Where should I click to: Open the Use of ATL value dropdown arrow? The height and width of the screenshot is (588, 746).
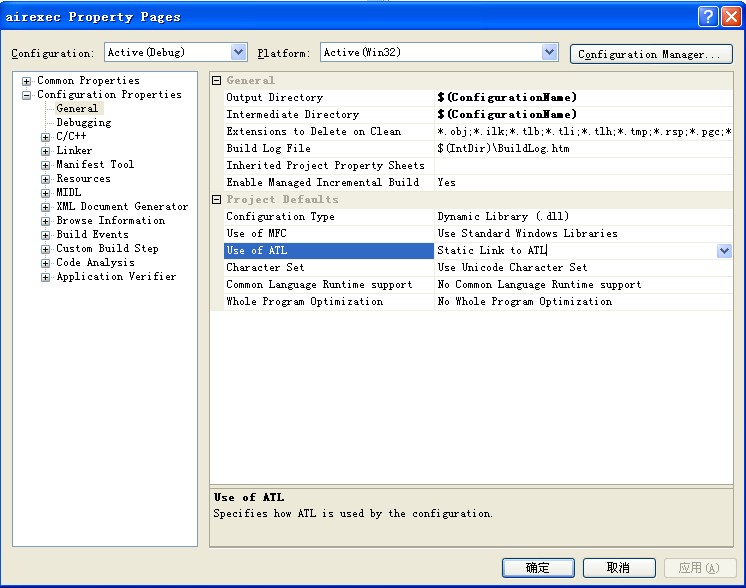(724, 251)
